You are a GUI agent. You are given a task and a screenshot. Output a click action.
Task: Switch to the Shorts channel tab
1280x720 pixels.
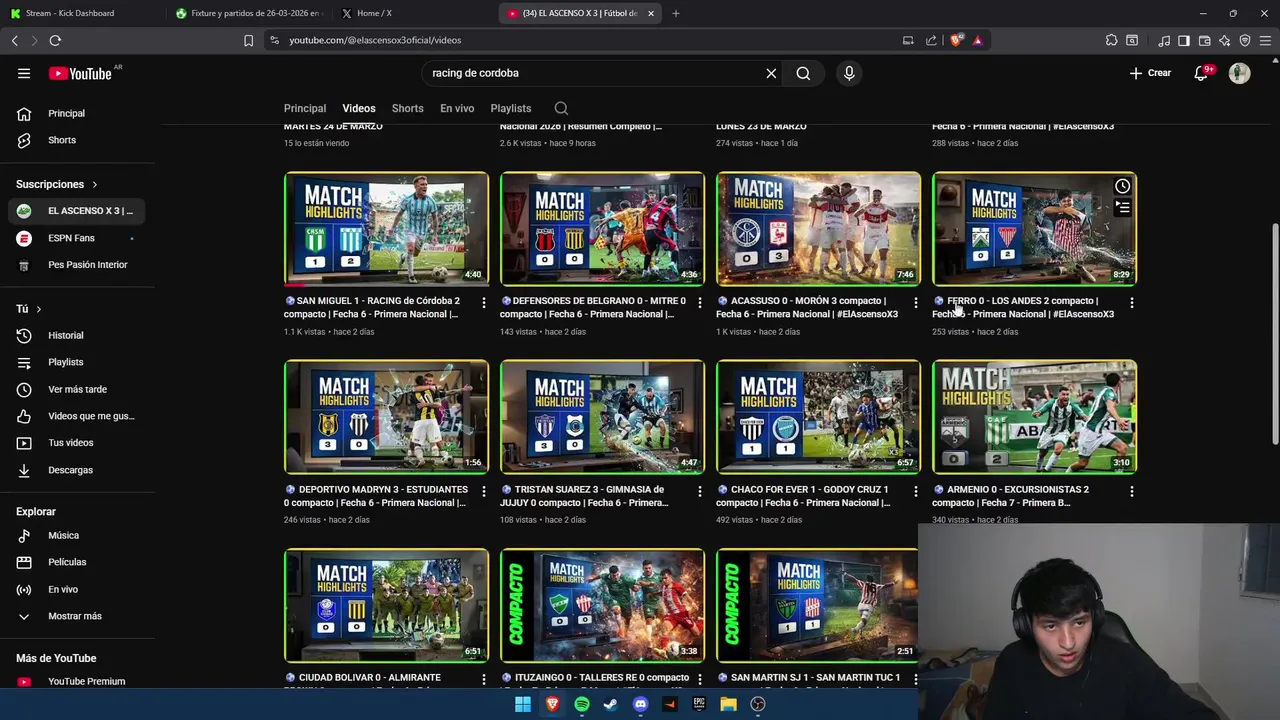coord(408,108)
